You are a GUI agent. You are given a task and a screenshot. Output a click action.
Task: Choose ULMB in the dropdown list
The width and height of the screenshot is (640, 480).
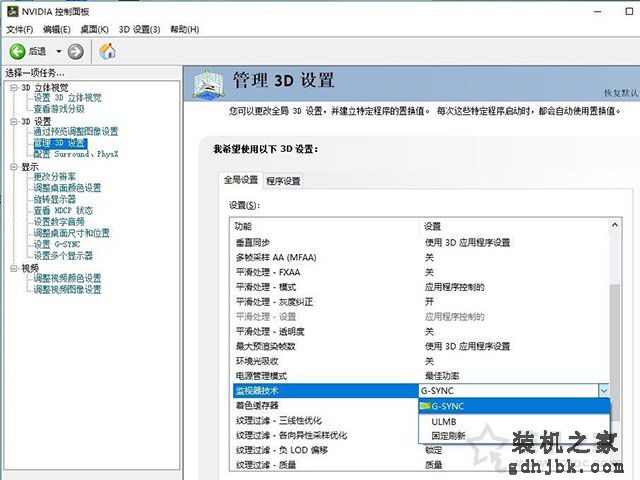pyautogui.click(x=514, y=421)
